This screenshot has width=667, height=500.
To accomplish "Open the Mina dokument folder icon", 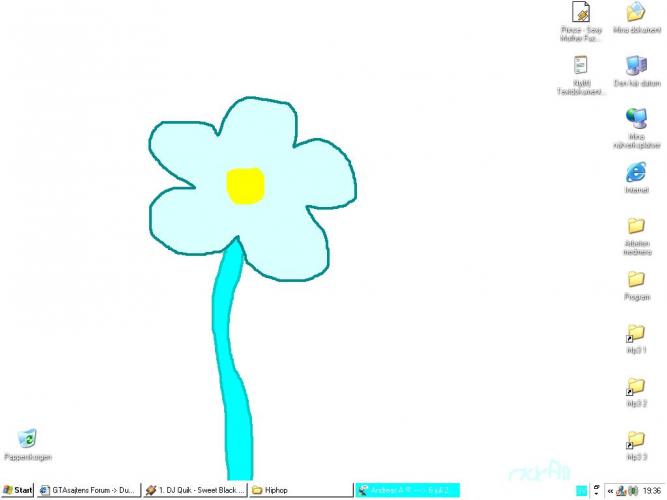I will tap(636, 12).
